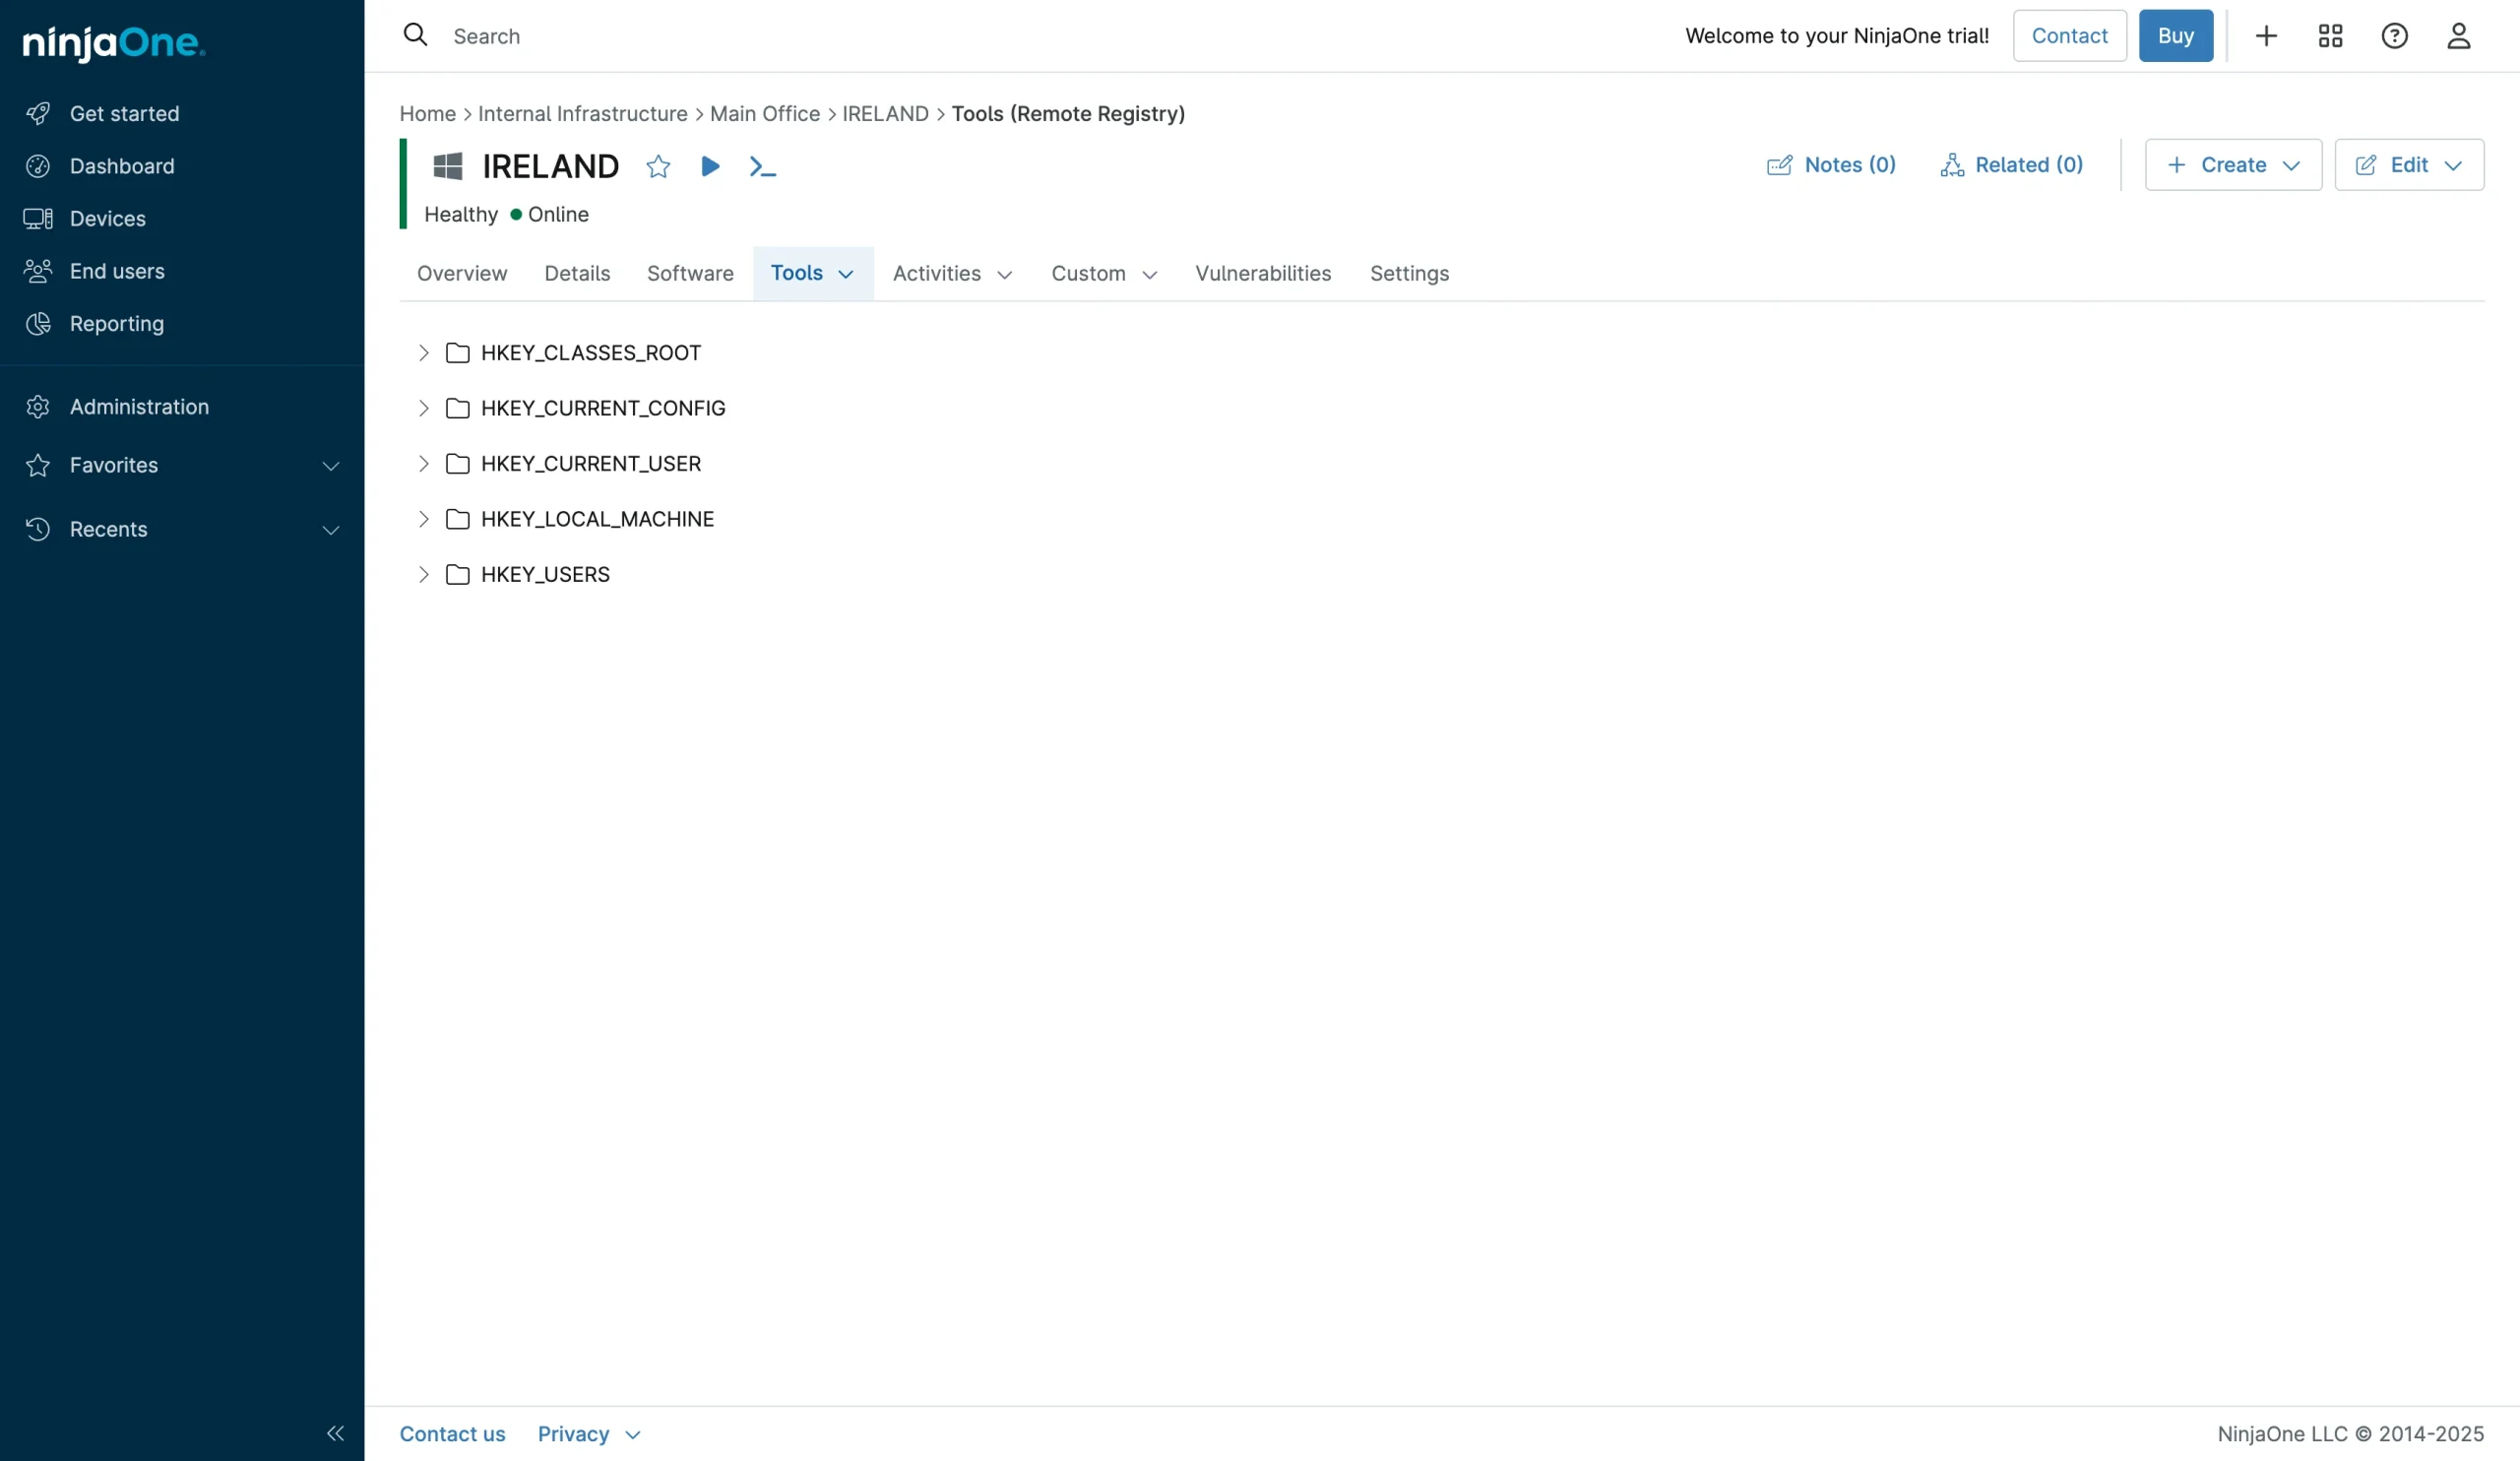Switch to the Details tab
2520x1461 pixels.
[x=577, y=273]
